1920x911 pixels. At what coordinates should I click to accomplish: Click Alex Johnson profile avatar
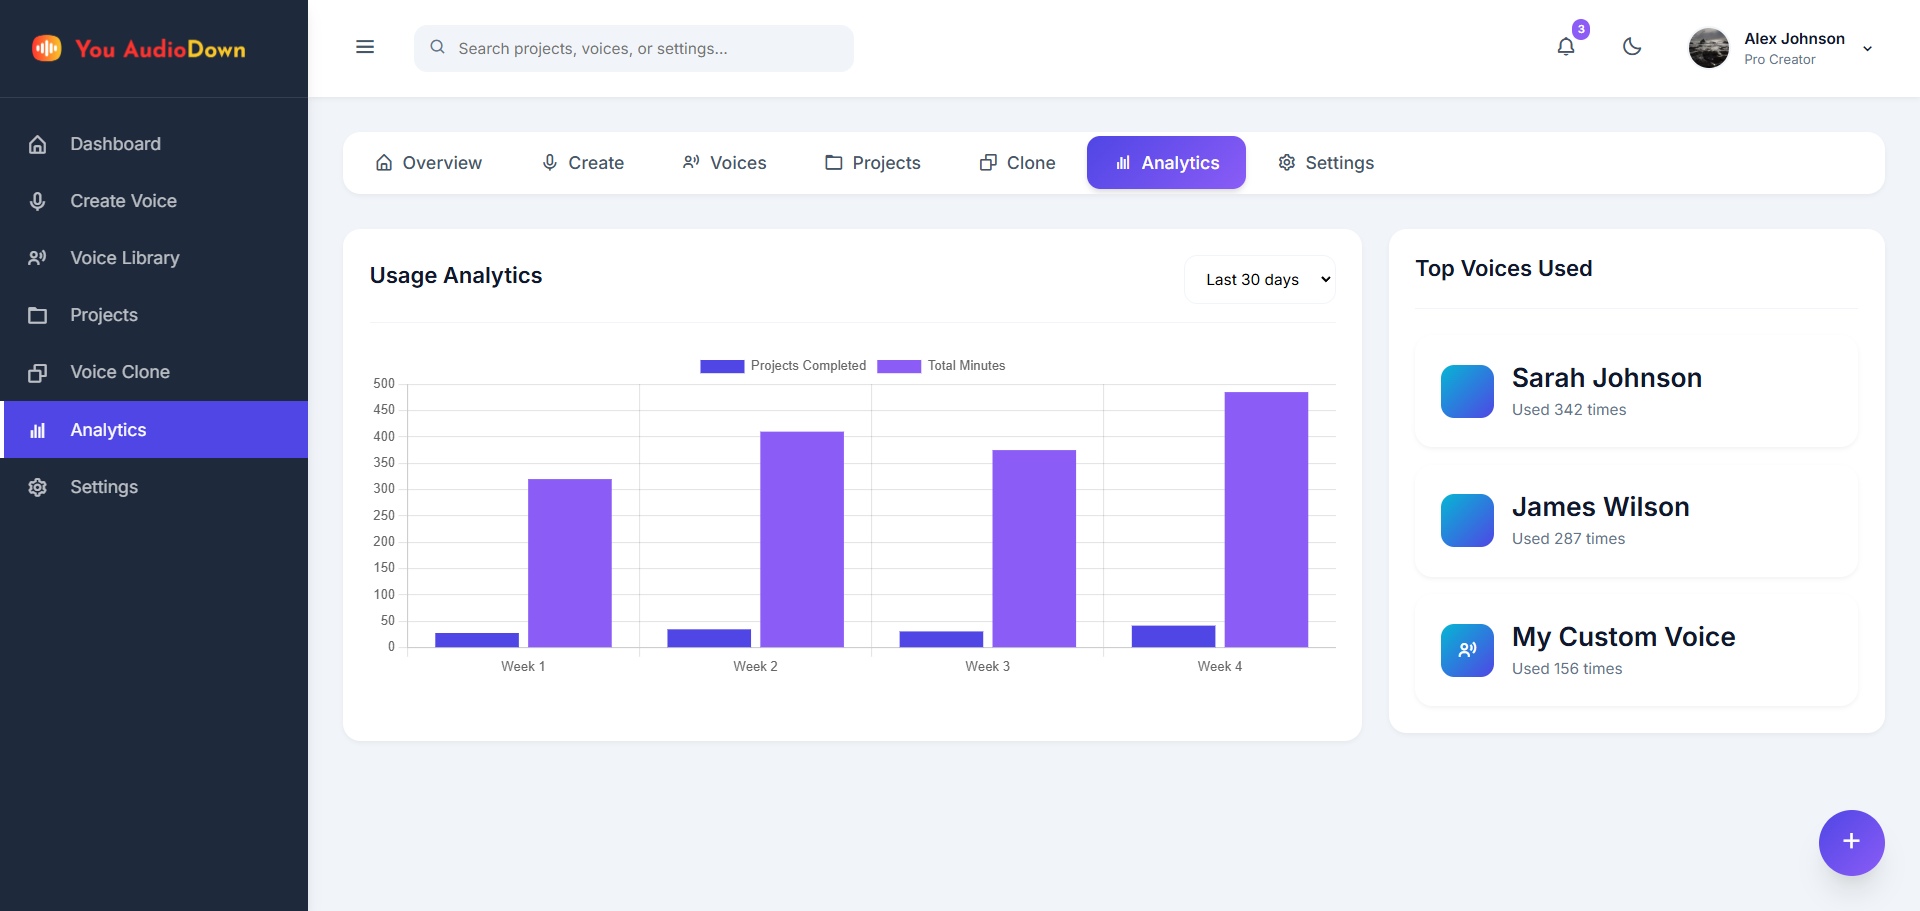[1709, 48]
